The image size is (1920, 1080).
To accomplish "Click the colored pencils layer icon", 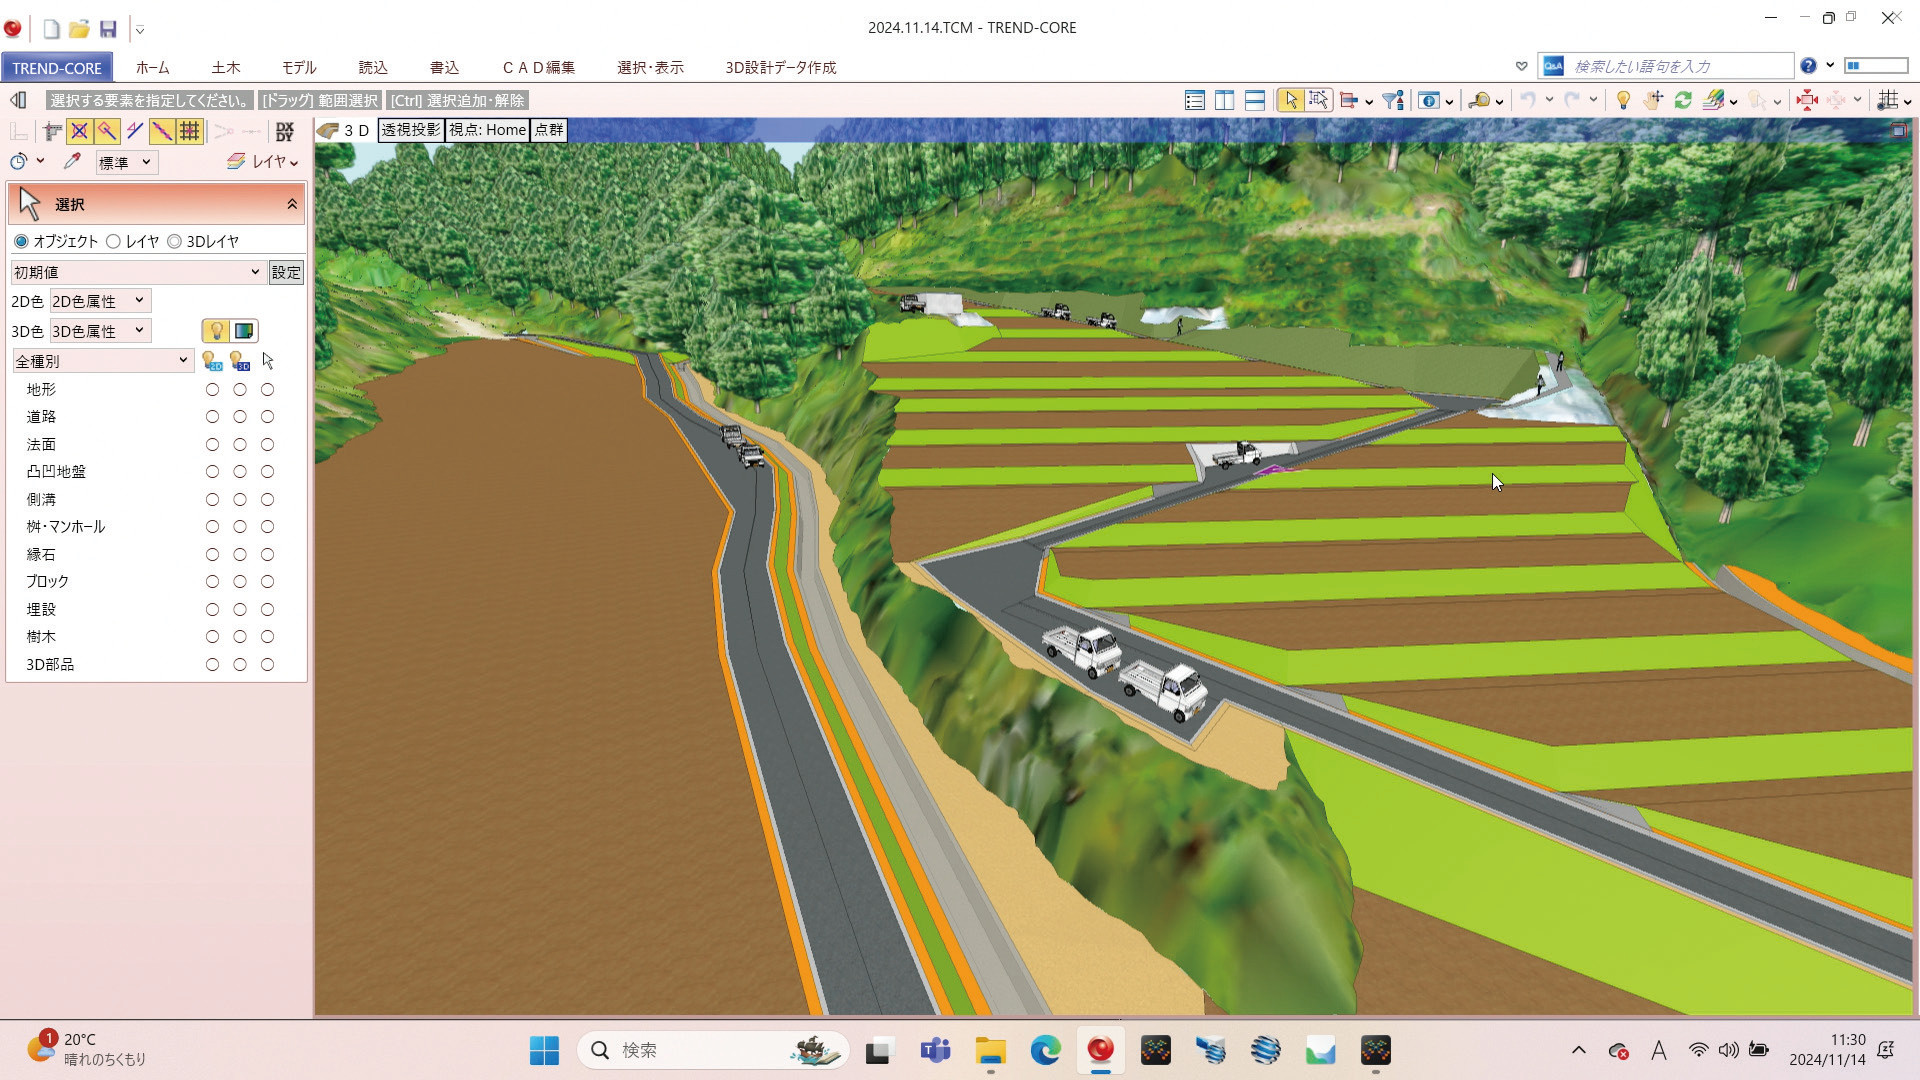I will [x=1714, y=100].
